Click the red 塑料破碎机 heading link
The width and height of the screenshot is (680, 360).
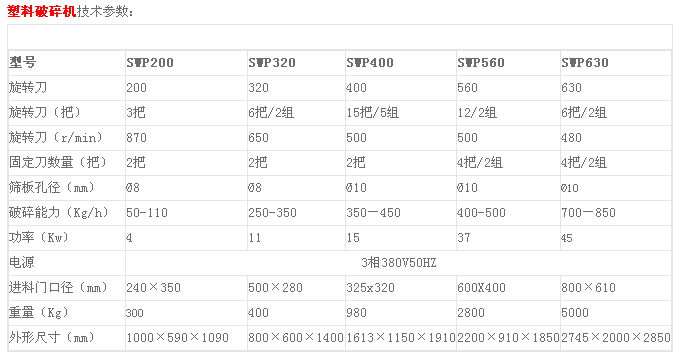(42, 12)
